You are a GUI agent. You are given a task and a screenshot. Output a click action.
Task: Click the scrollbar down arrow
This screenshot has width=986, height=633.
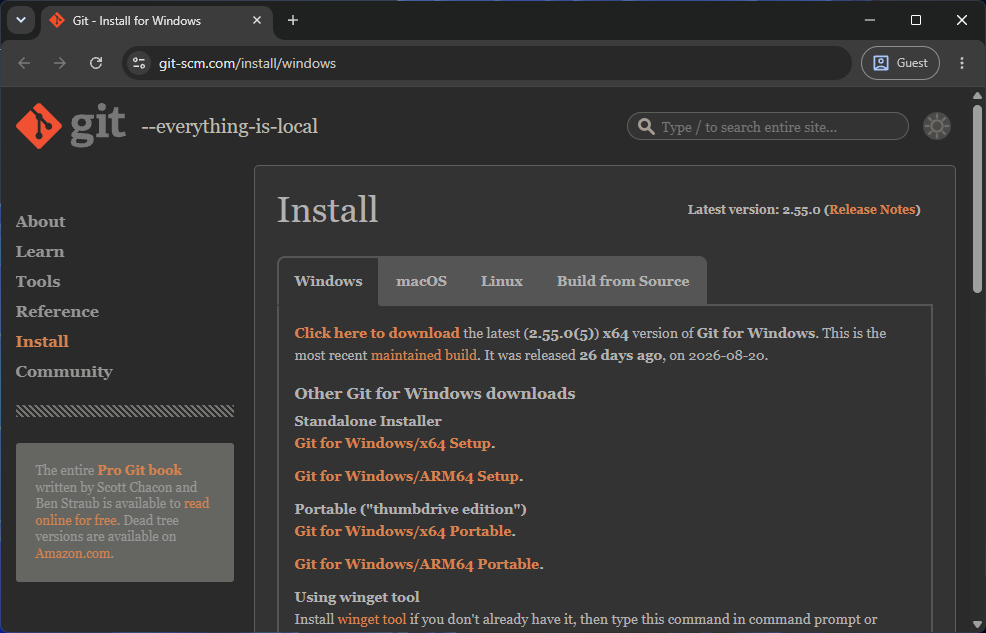(x=977, y=625)
